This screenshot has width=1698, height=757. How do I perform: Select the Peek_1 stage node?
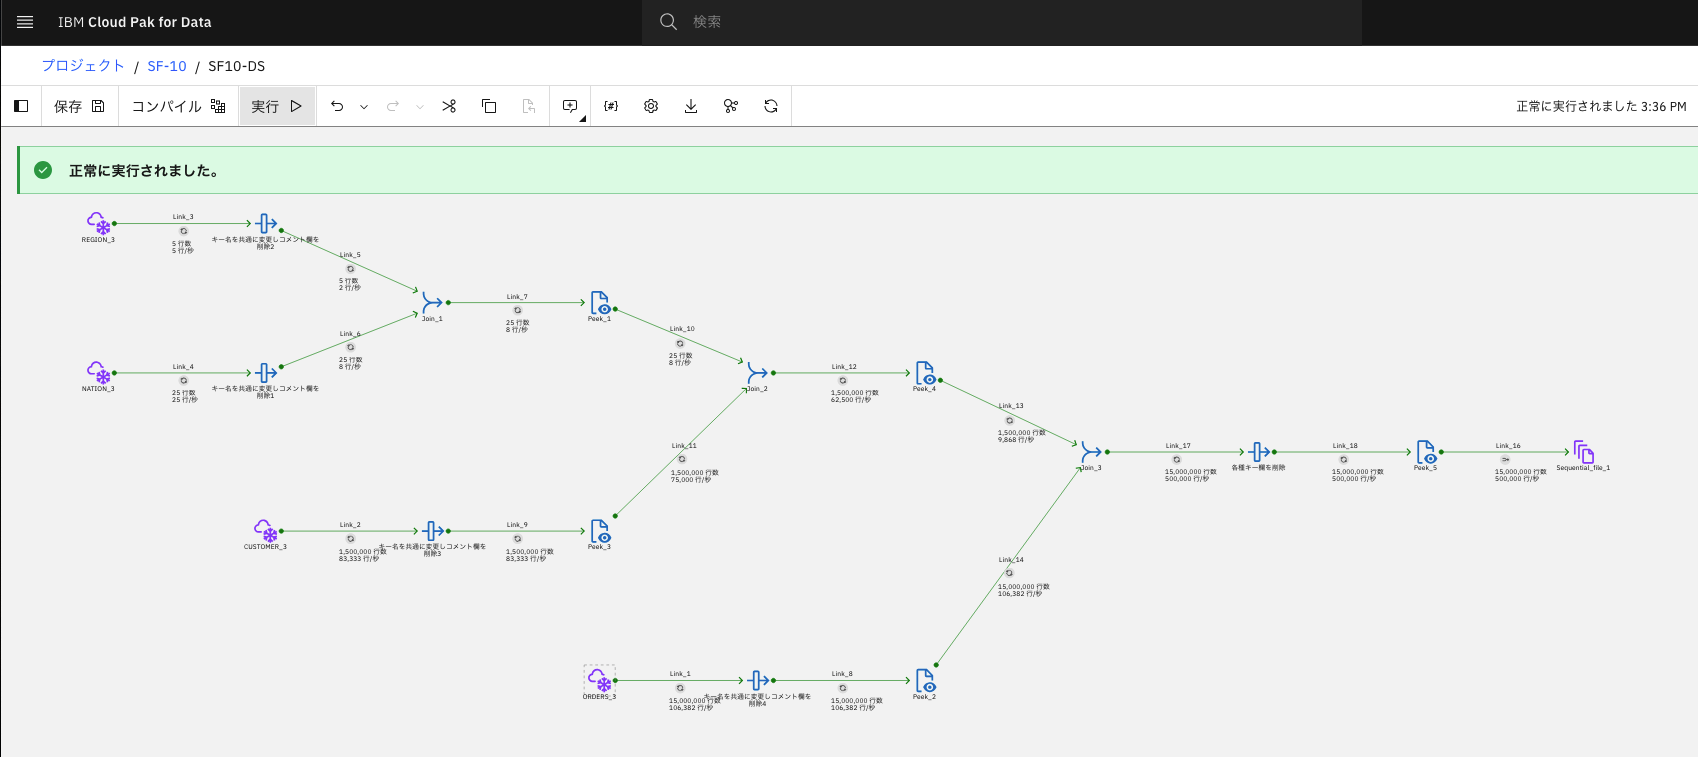599,302
